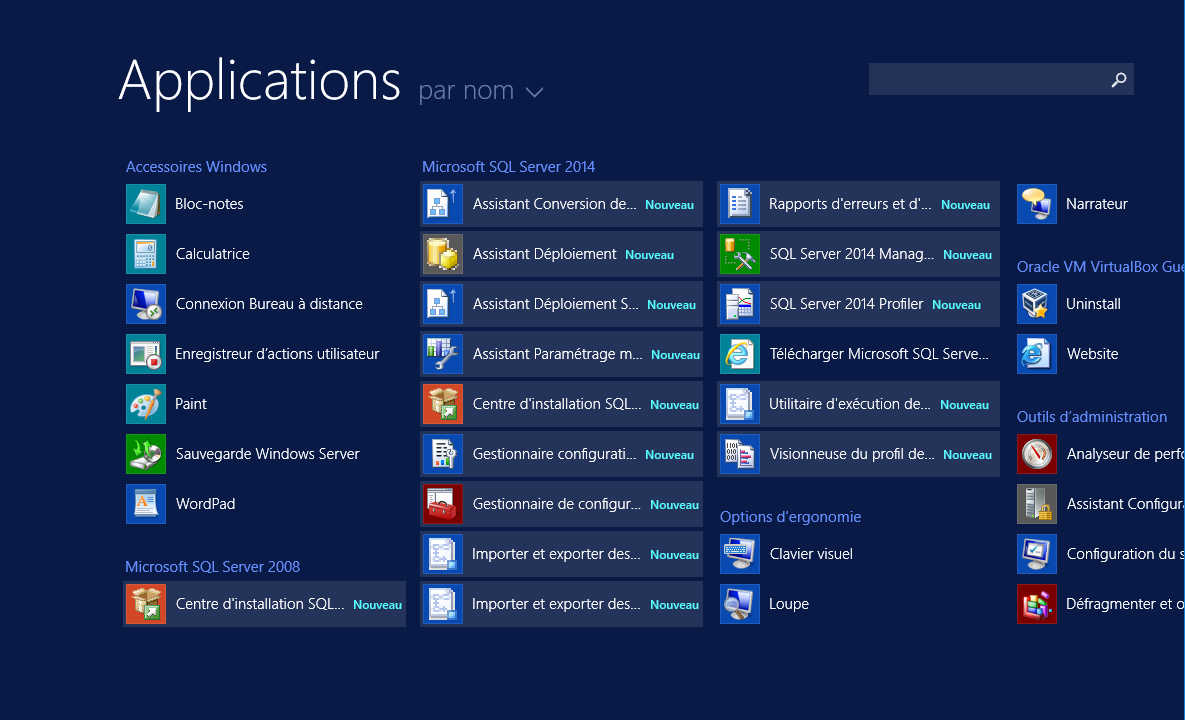
Task: Launch SQL Server 2014 Manag... icon
Action: click(x=740, y=254)
